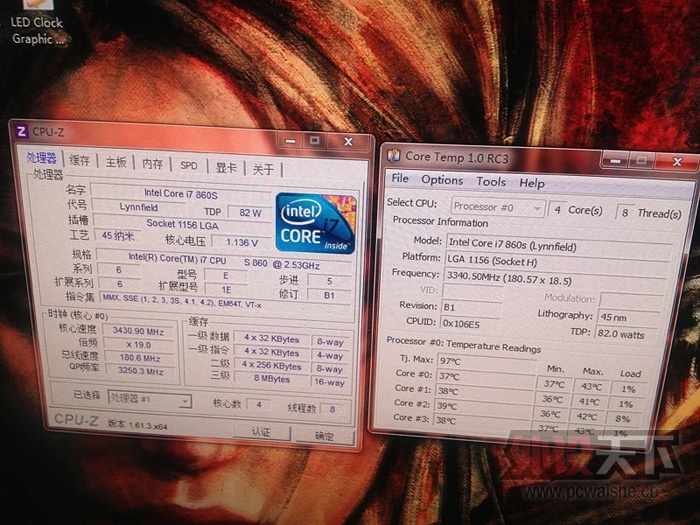The image size is (700, 525).
Task: Click the QPI value '3250.3 MHz'
Action: point(140,371)
